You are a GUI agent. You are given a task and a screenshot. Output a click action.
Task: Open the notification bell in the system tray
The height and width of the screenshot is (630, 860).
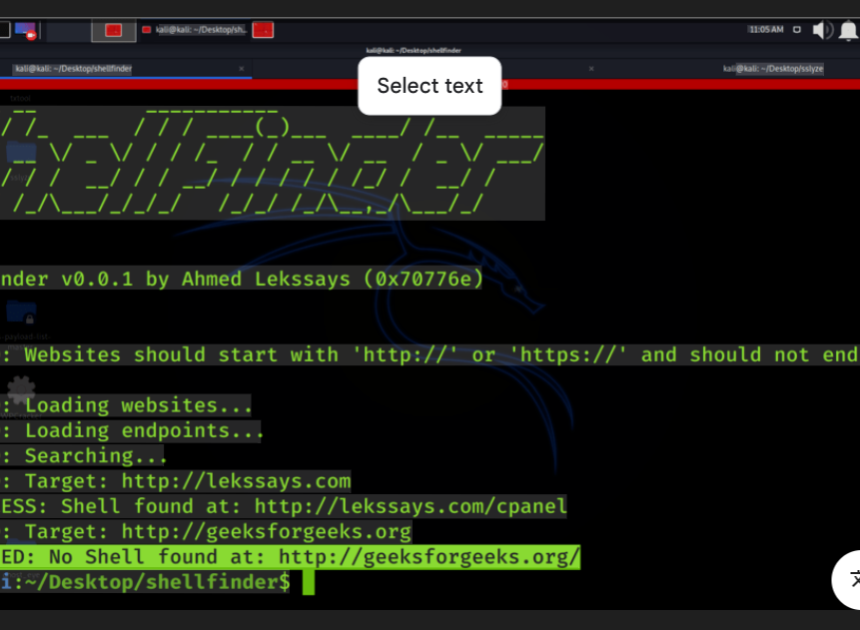pos(849,29)
